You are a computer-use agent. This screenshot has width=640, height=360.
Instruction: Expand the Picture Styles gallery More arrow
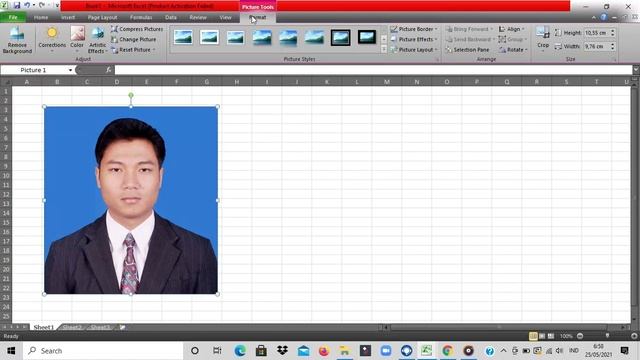pos(384,49)
